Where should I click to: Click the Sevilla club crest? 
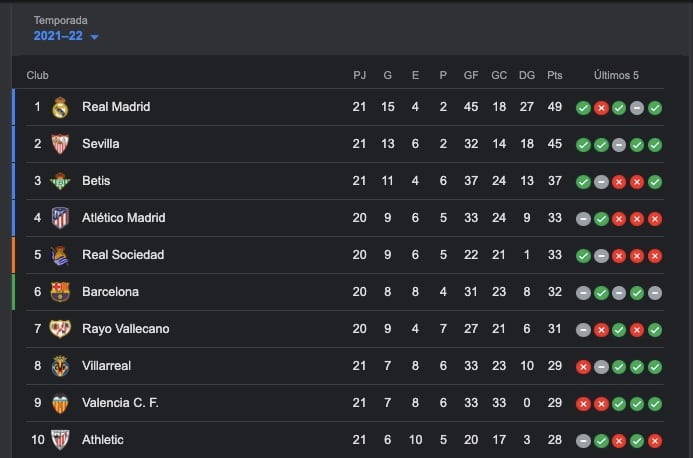click(60, 144)
